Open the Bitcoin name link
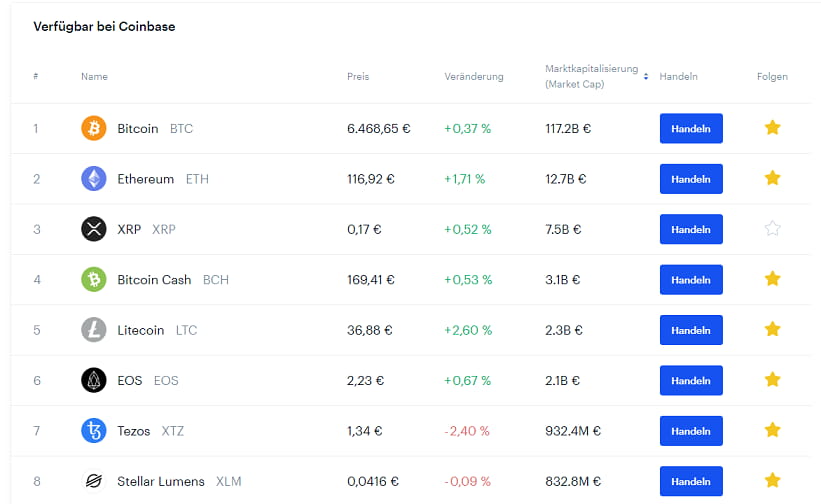 coord(138,128)
